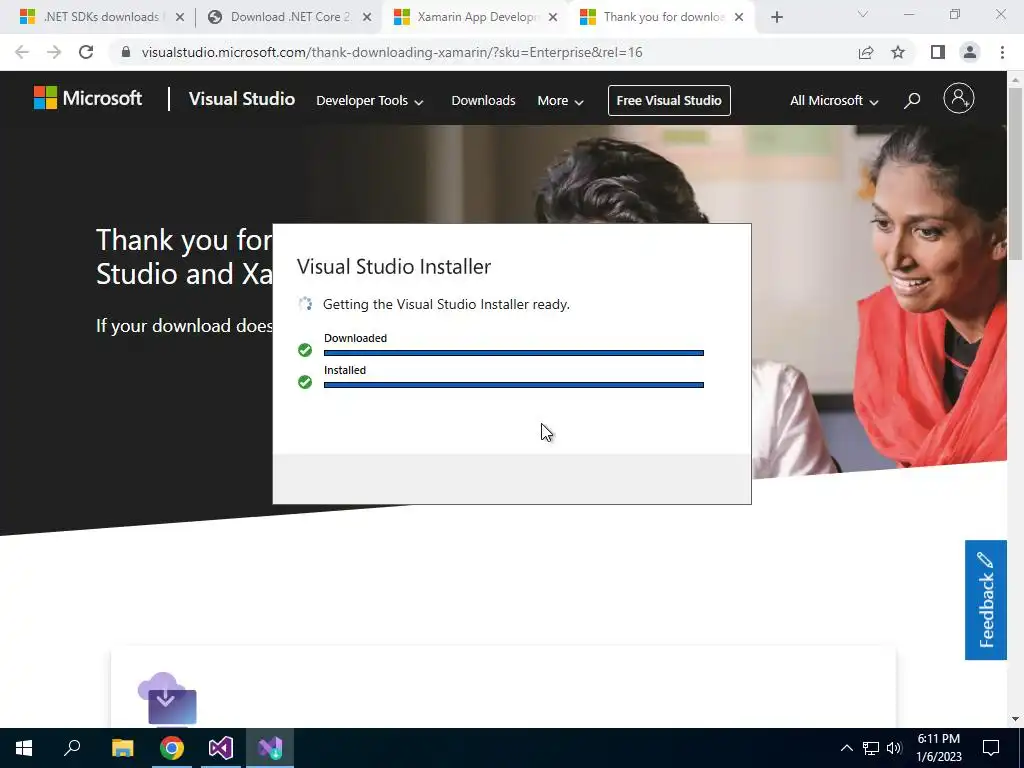
Task: Open the volume tray icon
Action: [x=894, y=748]
